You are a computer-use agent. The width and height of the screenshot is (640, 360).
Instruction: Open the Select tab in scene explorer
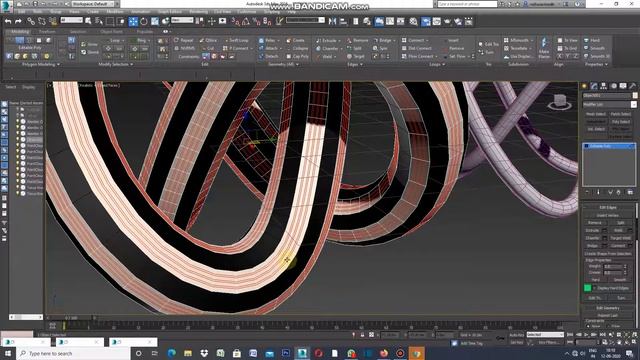point(11,87)
